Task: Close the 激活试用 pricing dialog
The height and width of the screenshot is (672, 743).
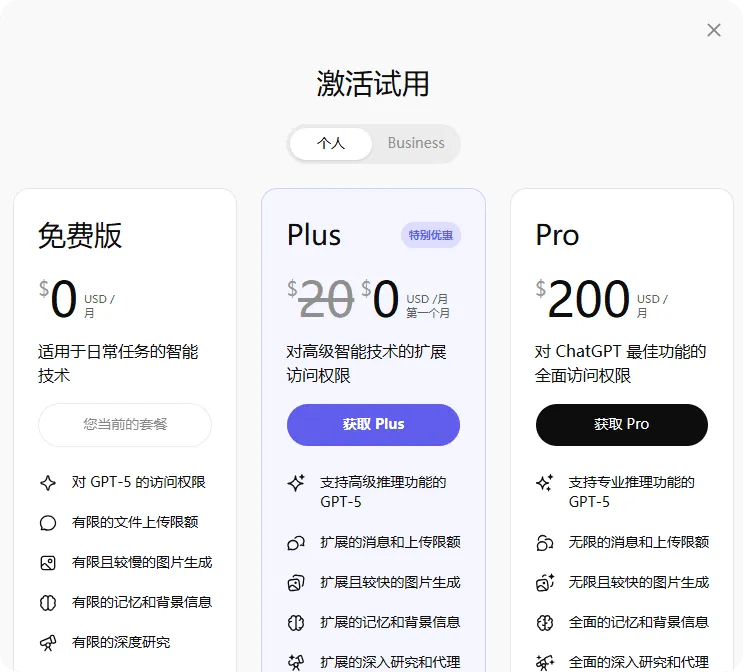Action: 714,30
